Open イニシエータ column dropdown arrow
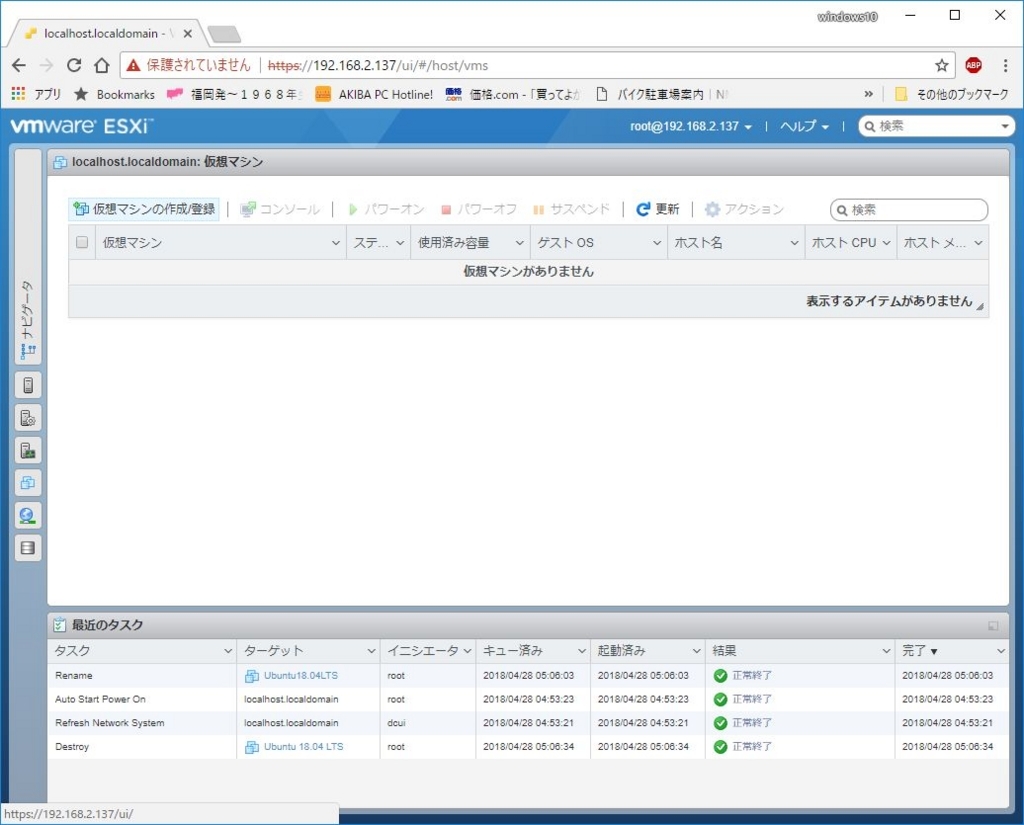 tap(468, 651)
